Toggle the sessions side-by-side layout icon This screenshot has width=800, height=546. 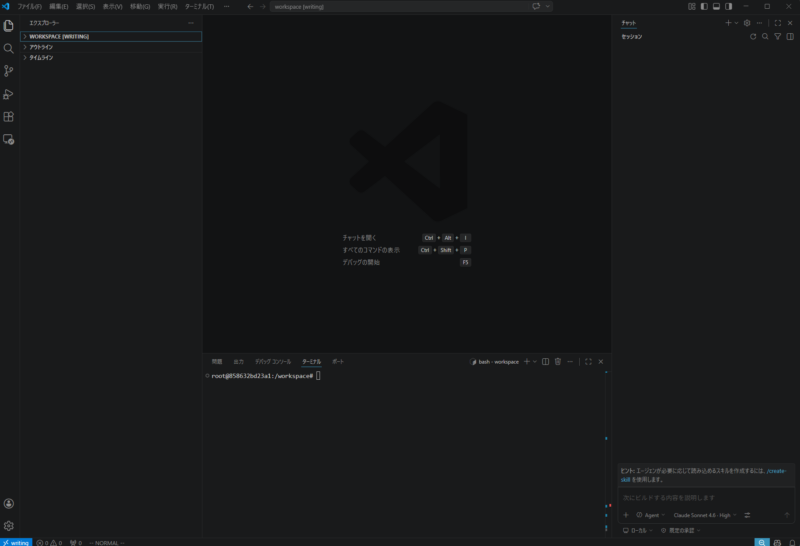click(x=790, y=37)
